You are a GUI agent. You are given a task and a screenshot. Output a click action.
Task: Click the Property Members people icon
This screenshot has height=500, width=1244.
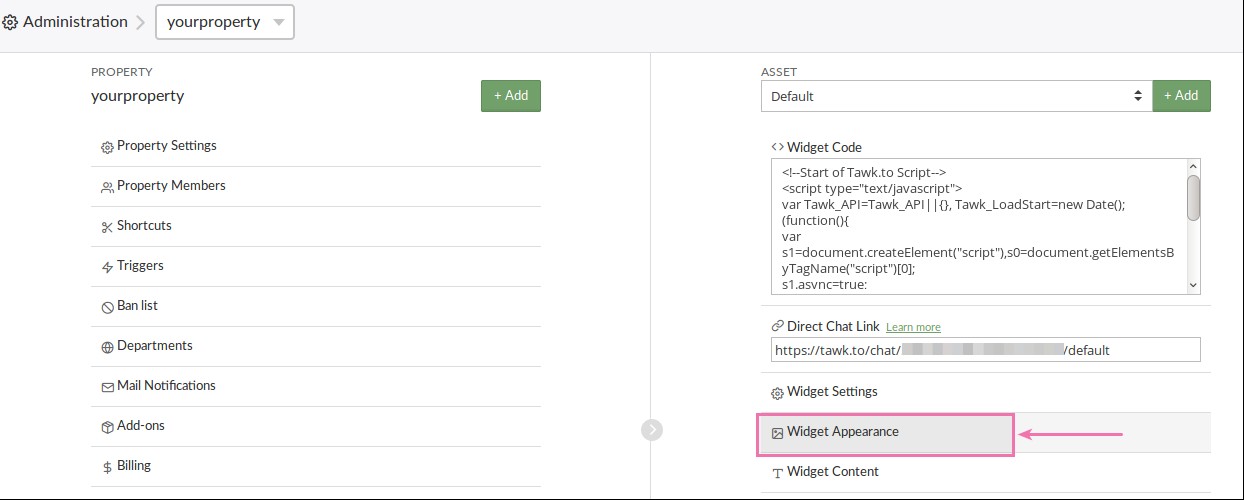click(x=107, y=187)
